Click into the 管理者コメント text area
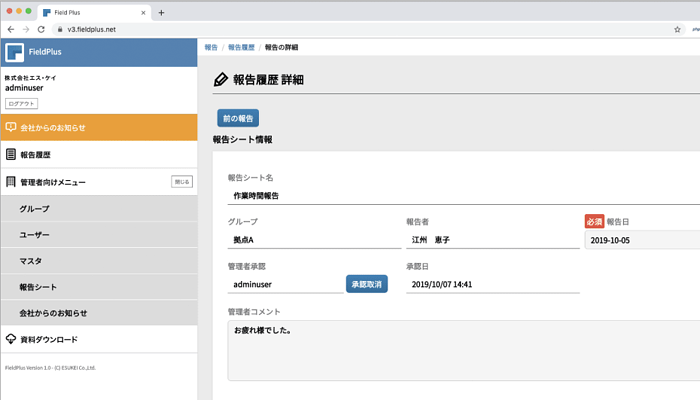The width and height of the screenshot is (700, 400). [x=460, y=350]
